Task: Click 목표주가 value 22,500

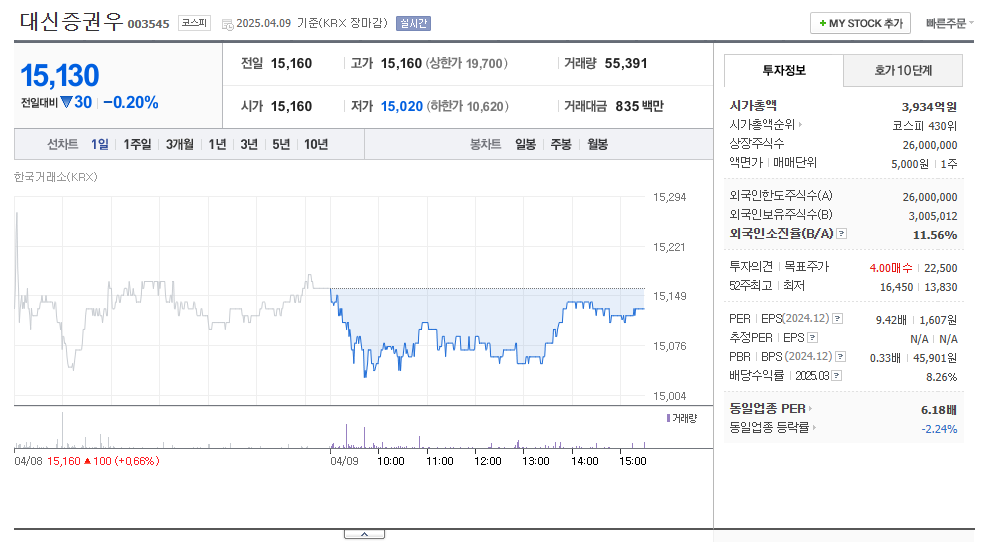Action: click(x=940, y=268)
